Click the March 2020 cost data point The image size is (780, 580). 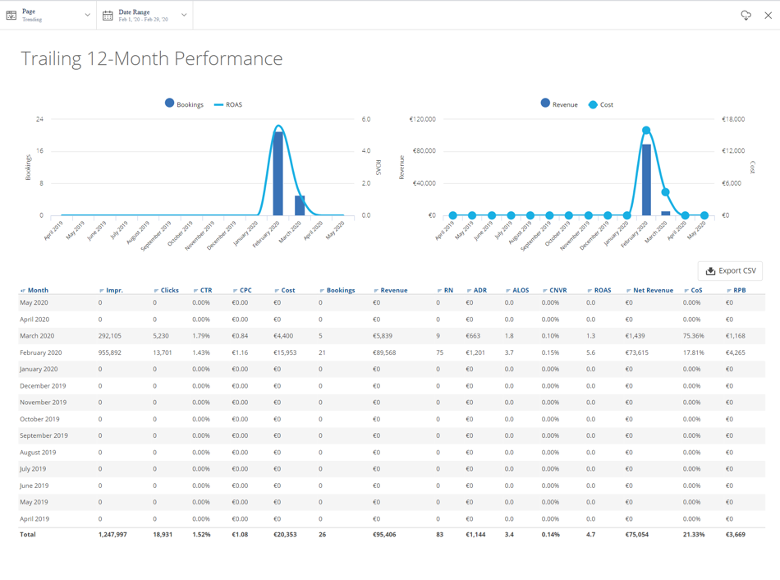pos(666,192)
